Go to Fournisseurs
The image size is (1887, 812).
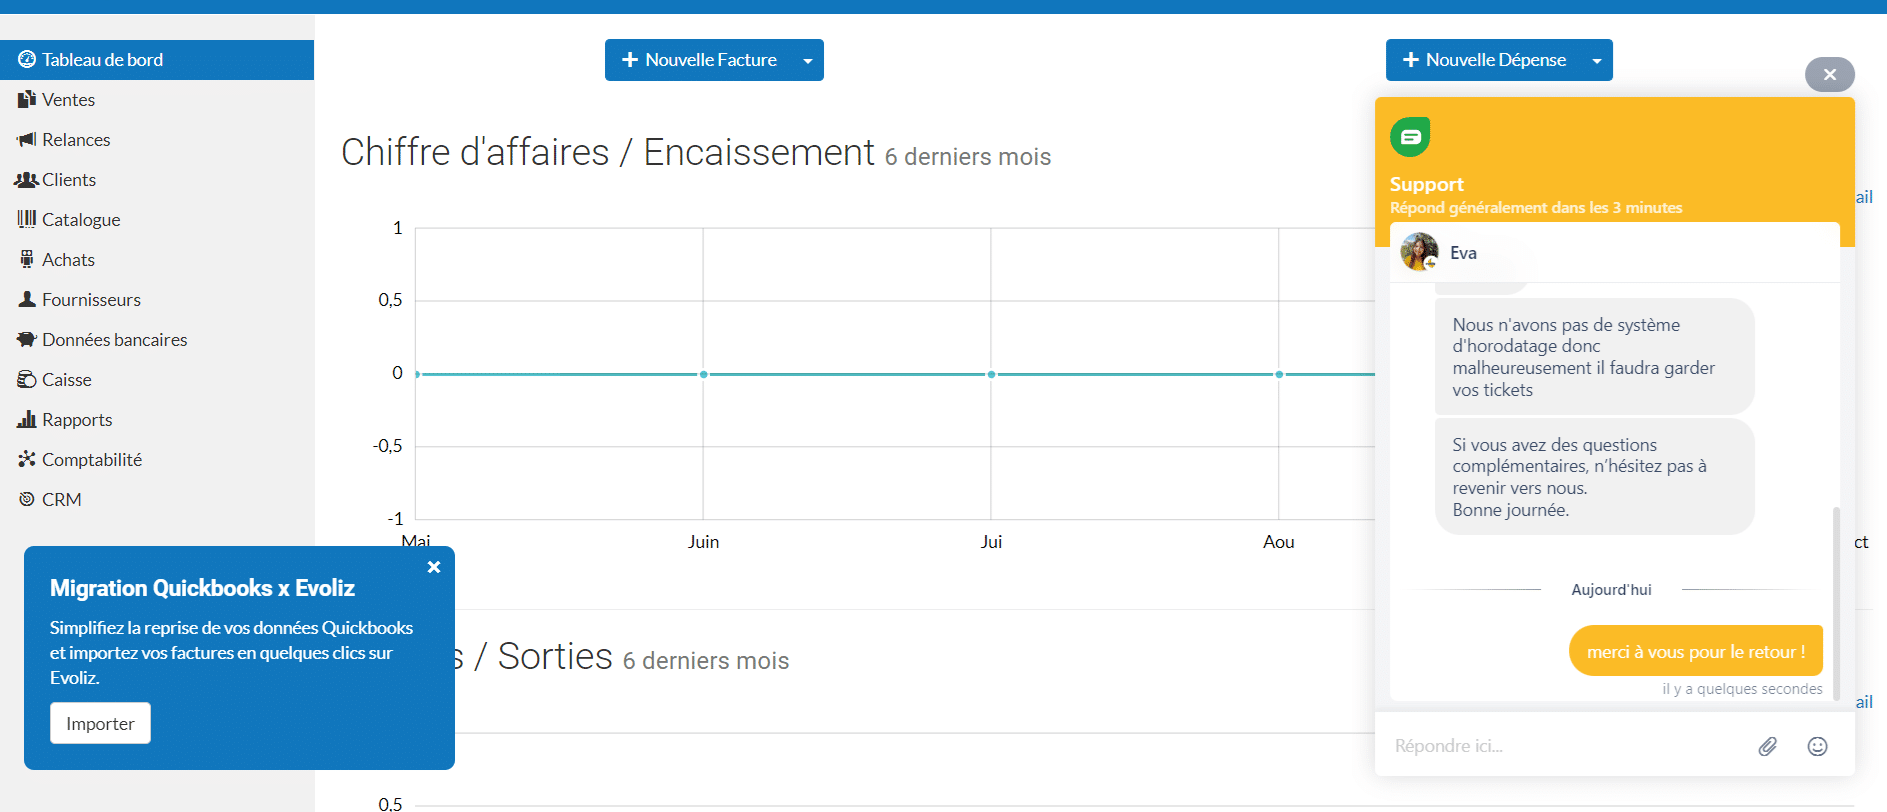[157, 300]
